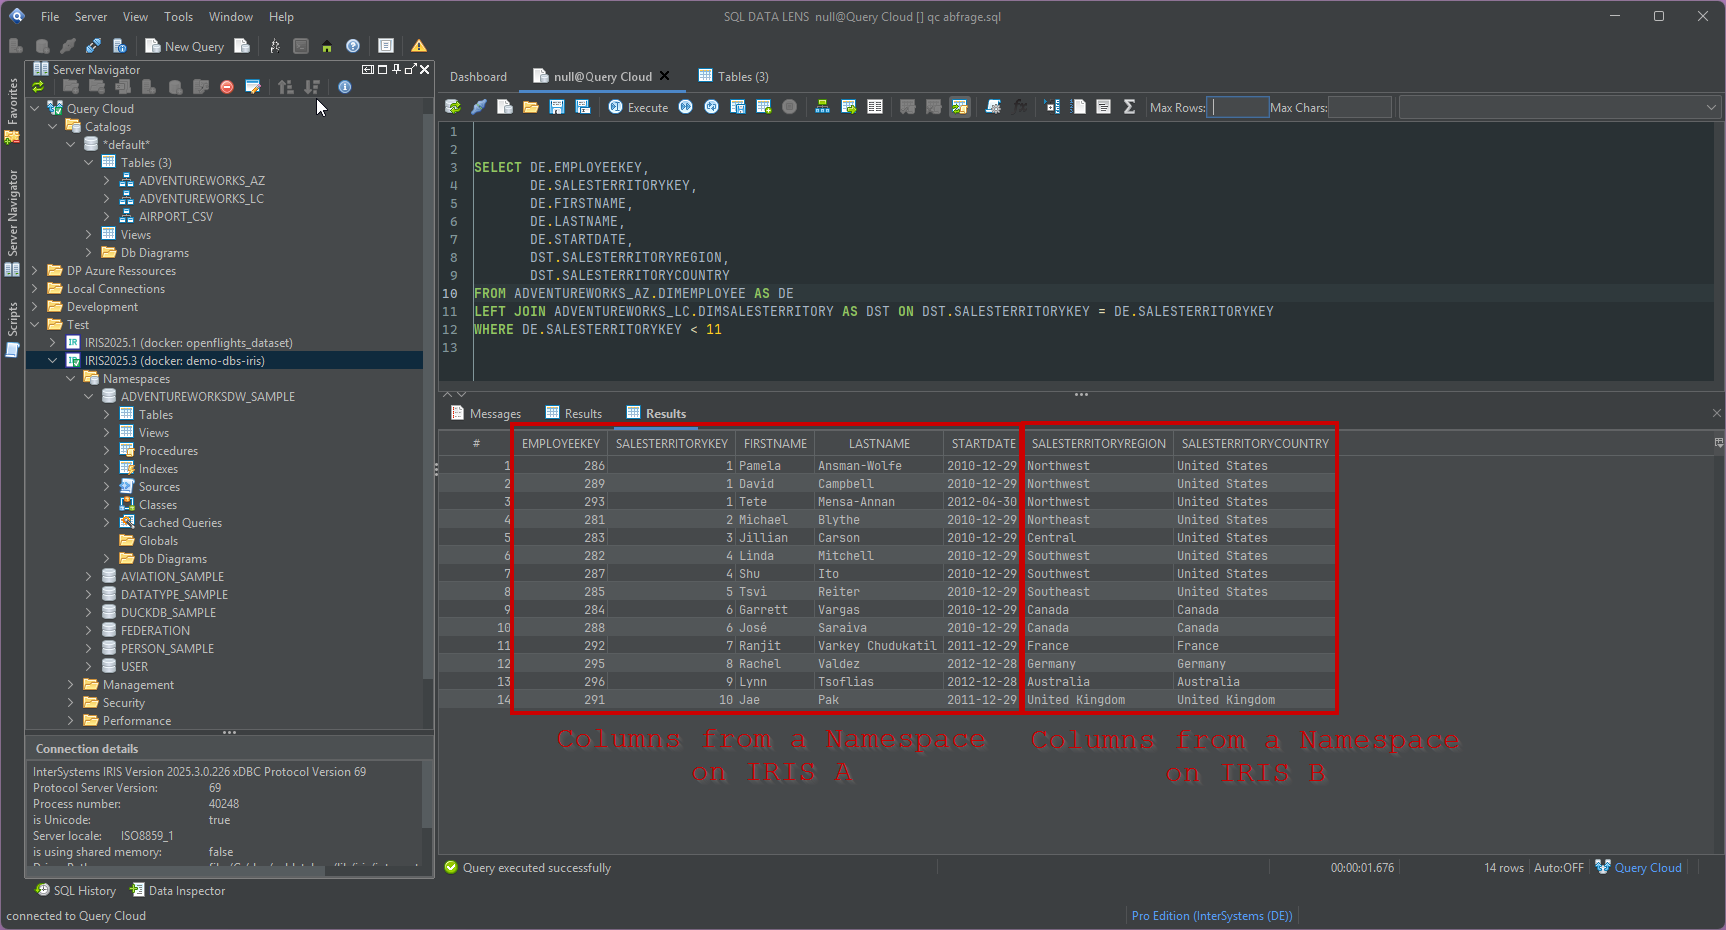The image size is (1726, 930).
Task: Toggle the grid results view icon in query toolbar
Action: tap(874, 107)
